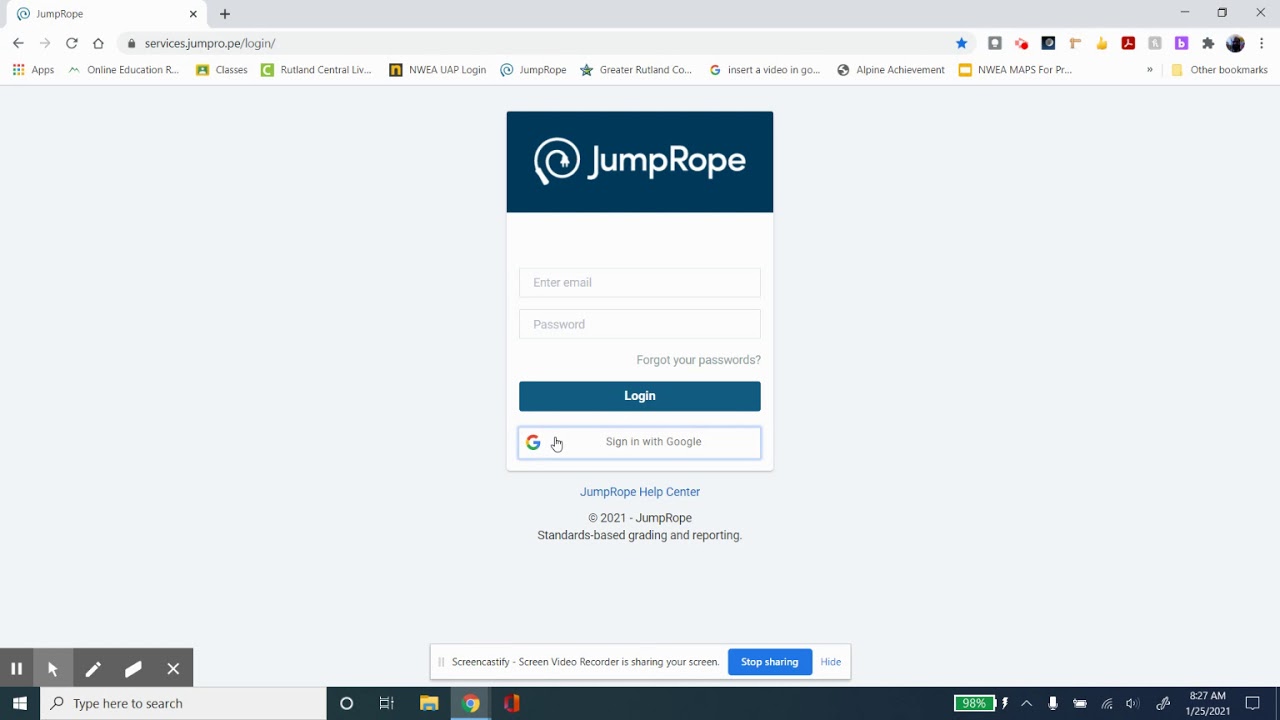1280x720 pixels.
Task: Click the JumpRope logo banner
Action: [639, 162]
